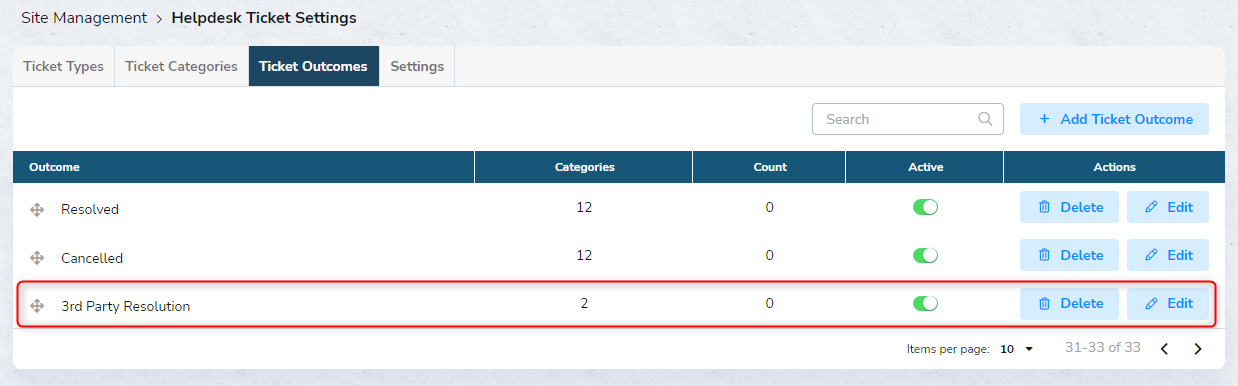Delete the Cancelled outcome
The width and height of the screenshot is (1238, 386).
[1070, 255]
